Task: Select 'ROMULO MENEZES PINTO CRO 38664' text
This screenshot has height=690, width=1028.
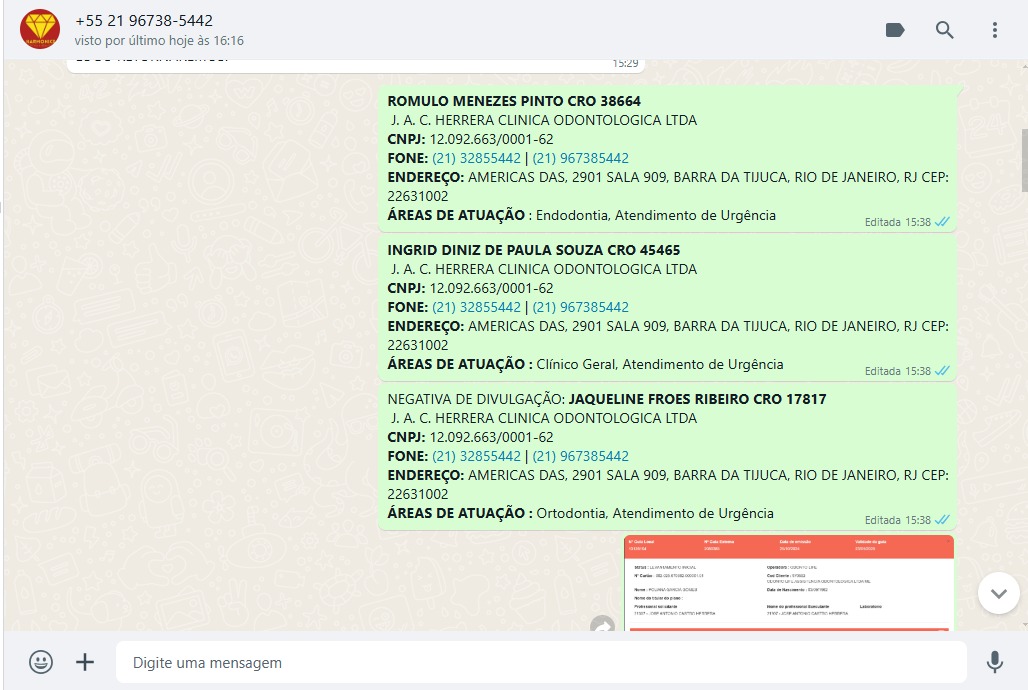Action: [513, 101]
